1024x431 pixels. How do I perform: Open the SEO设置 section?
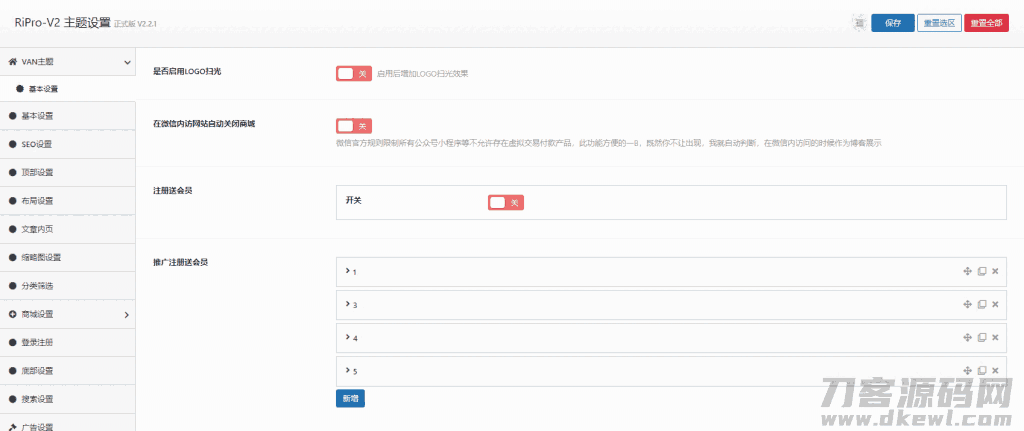pos(68,144)
